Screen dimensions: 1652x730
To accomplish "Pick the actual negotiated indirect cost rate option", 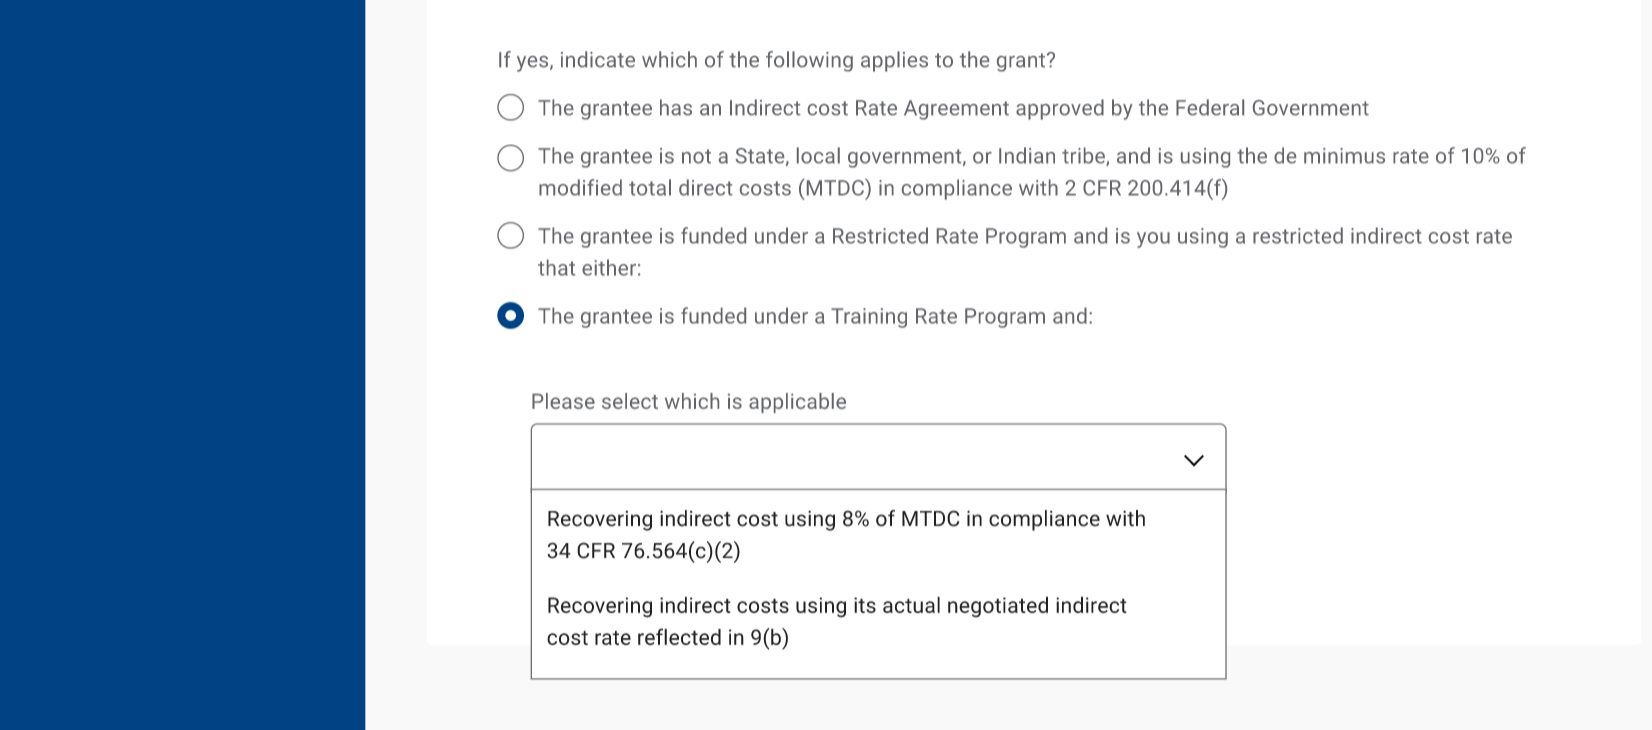I will point(836,606).
